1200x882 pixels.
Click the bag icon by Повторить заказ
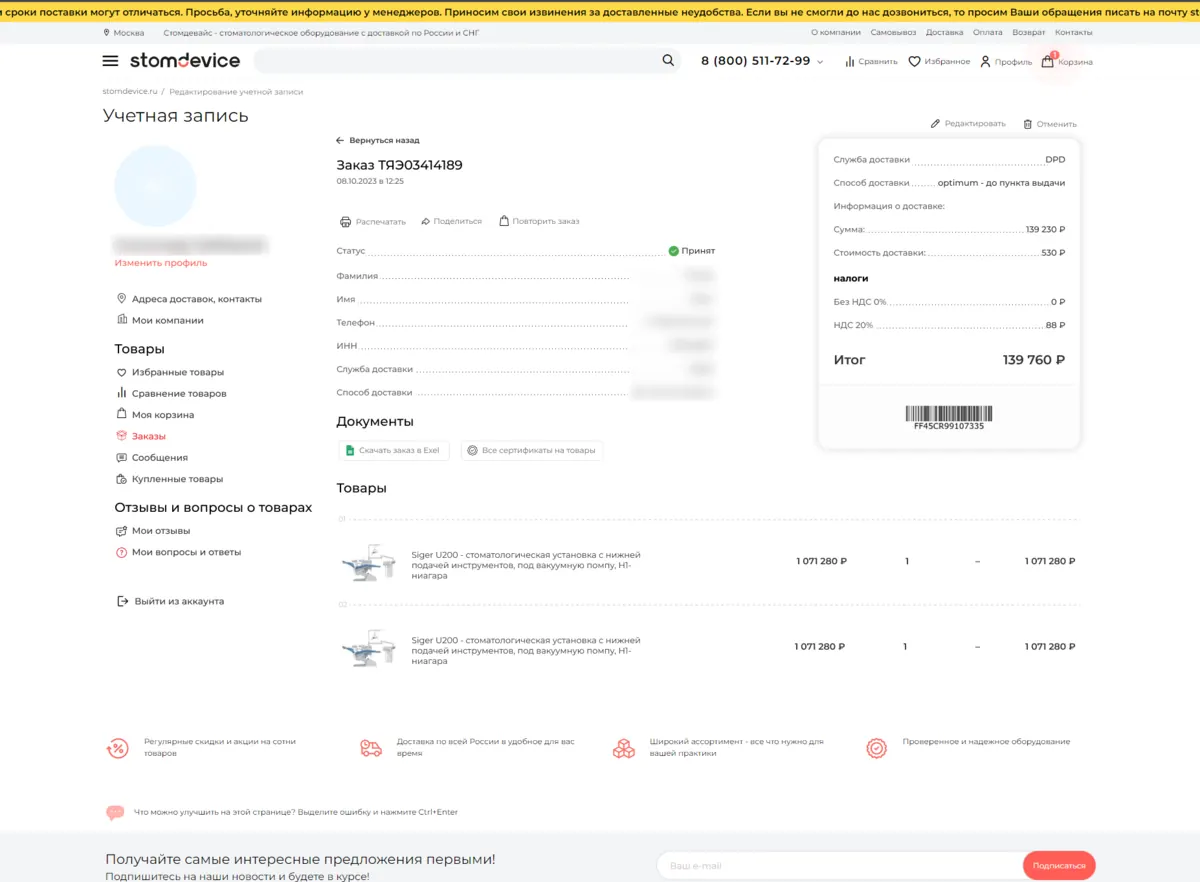[504, 221]
